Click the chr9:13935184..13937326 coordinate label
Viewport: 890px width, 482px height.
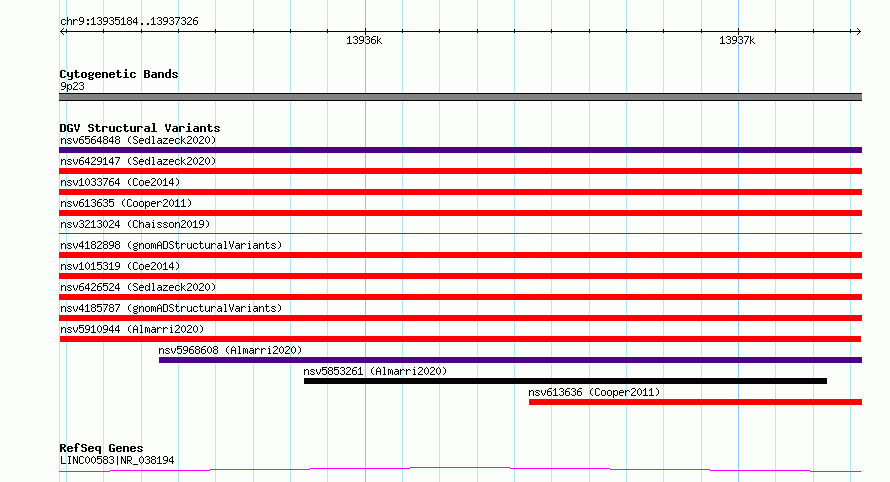129,22
